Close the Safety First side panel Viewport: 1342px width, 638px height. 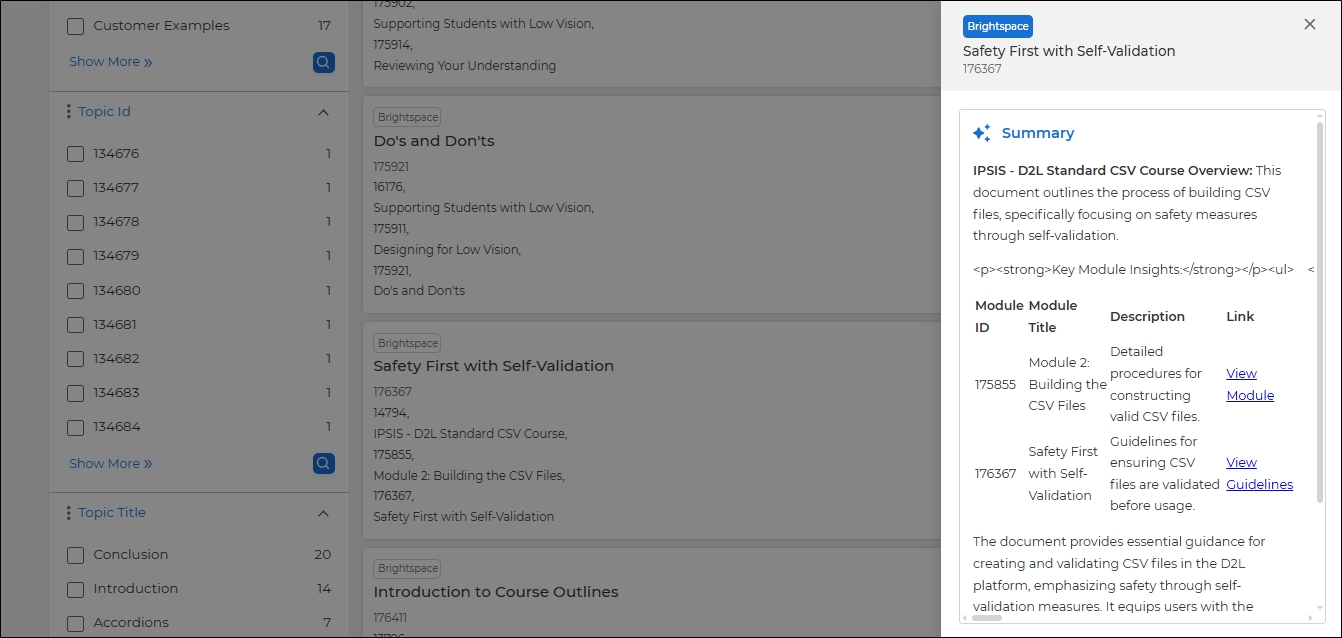tap(1309, 25)
